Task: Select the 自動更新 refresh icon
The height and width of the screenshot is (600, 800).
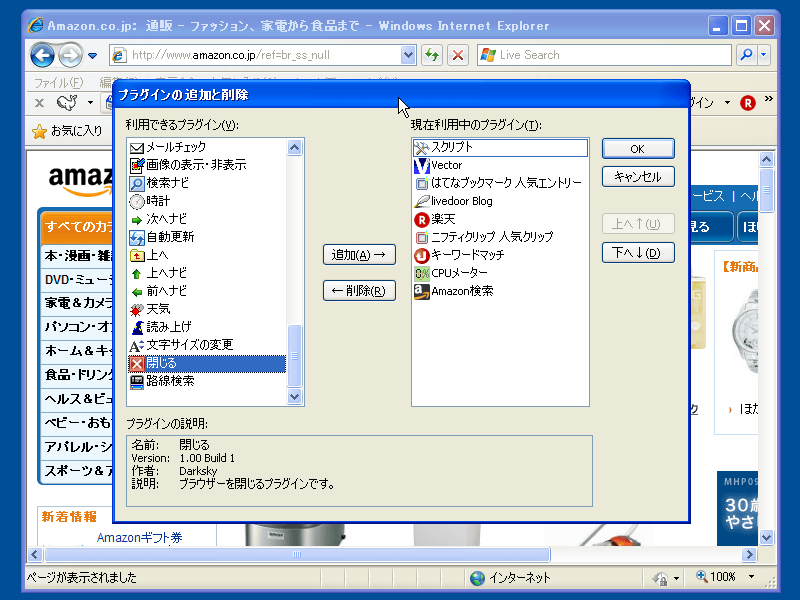Action: click(x=137, y=237)
